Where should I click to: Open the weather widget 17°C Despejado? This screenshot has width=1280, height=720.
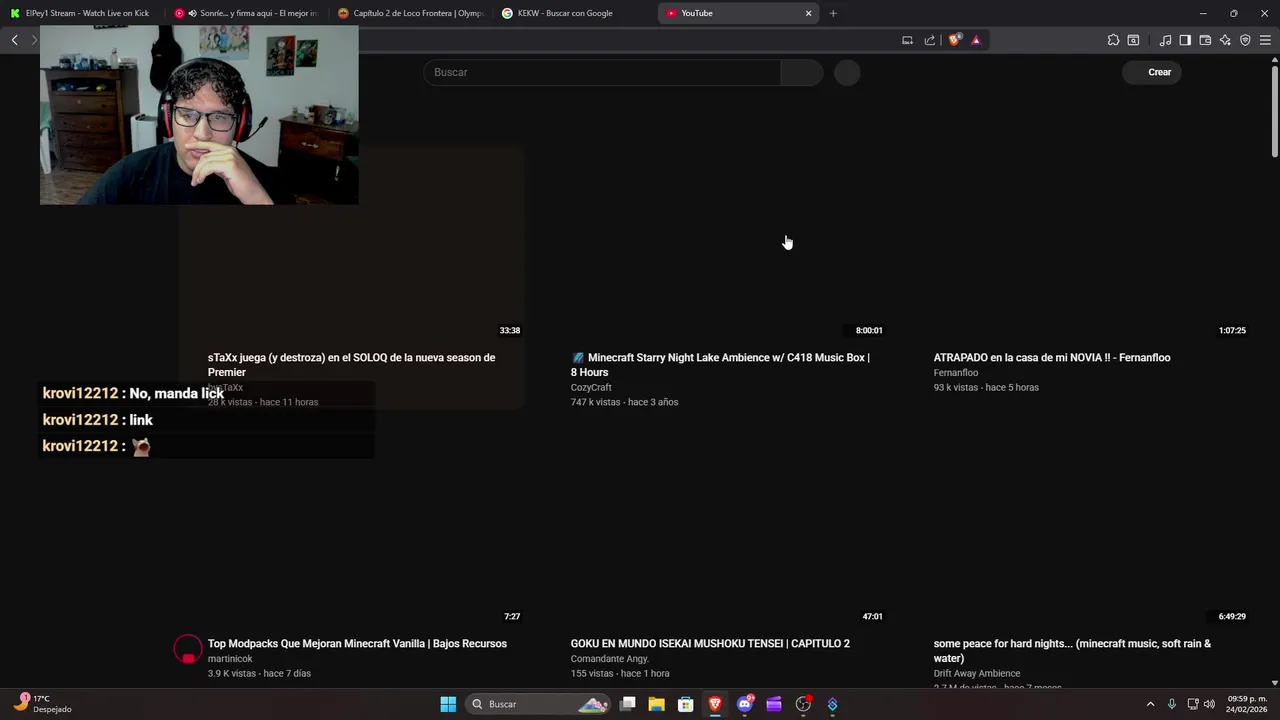pos(45,704)
